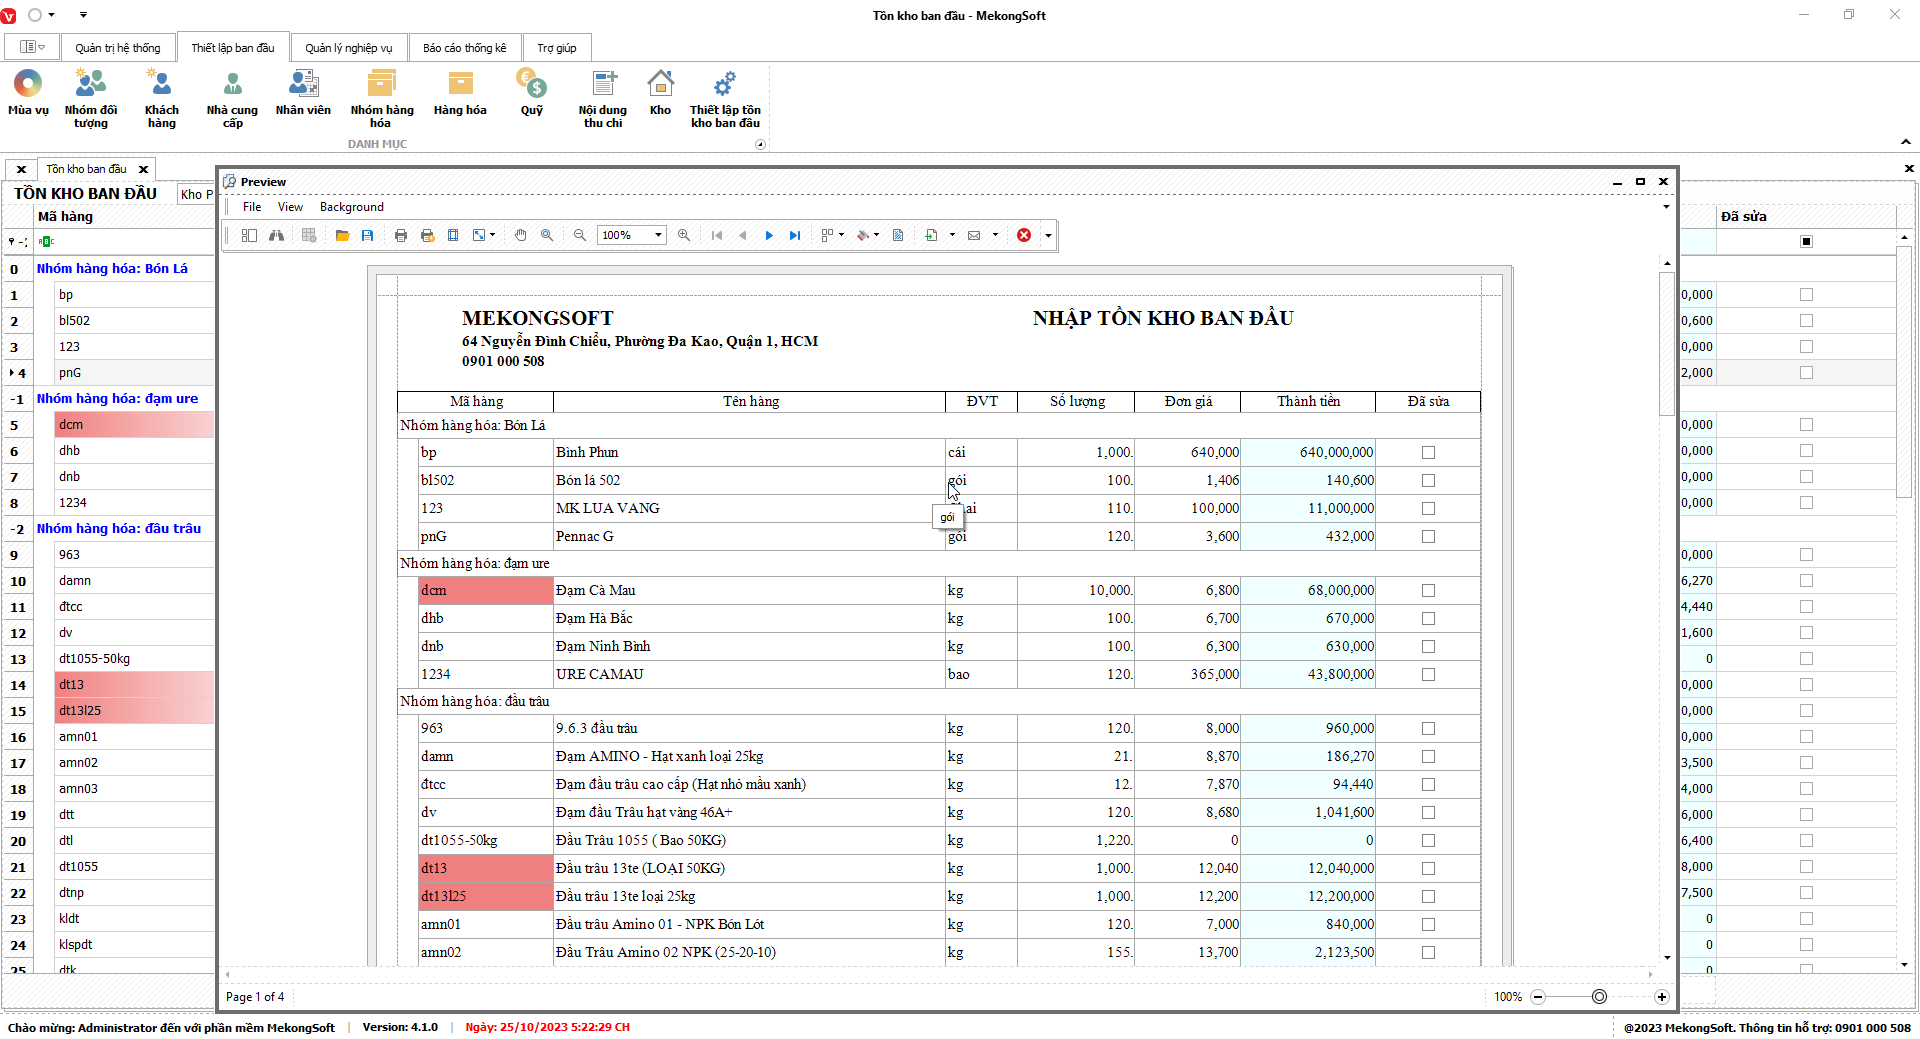Check the Đã sửa box for Đạm Cà Mau
Image resolution: width=1920 pixels, height=1039 pixels.
pyautogui.click(x=1428, y=591)
